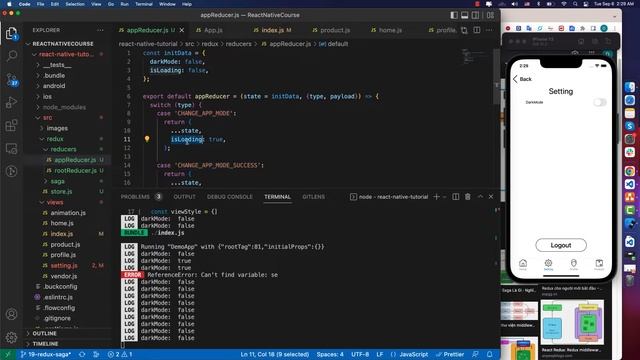640x360 pixels.
Task: Toggle the secondary side bar layout icon
Action: point(476,15)
